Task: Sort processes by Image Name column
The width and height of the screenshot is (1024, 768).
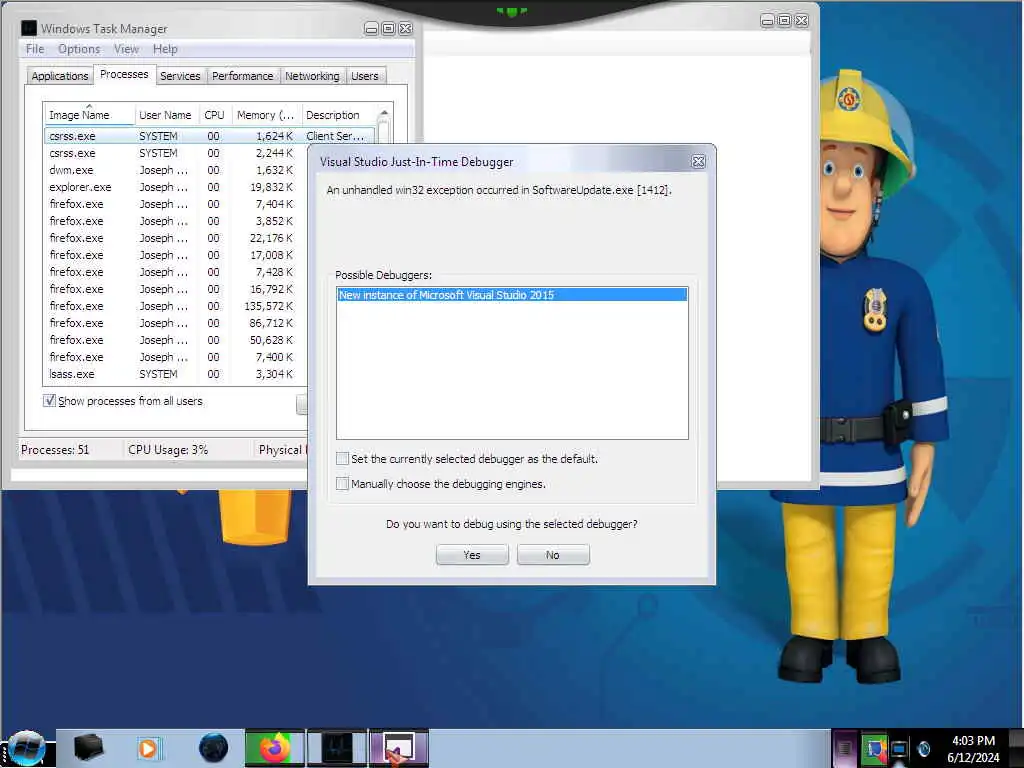Action: 89,115
